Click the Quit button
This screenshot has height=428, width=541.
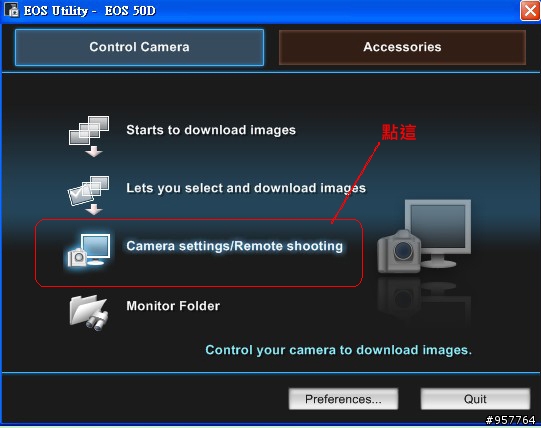(x=475, y=399)
